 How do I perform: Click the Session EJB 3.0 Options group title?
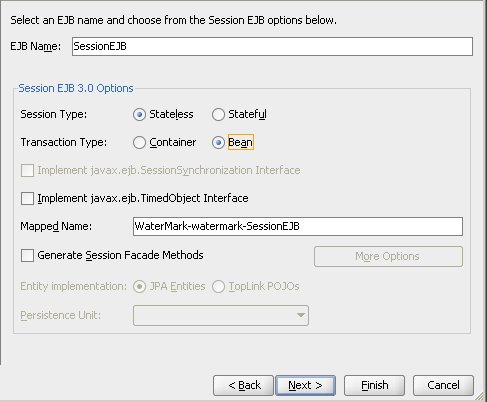tap(76, 88)
